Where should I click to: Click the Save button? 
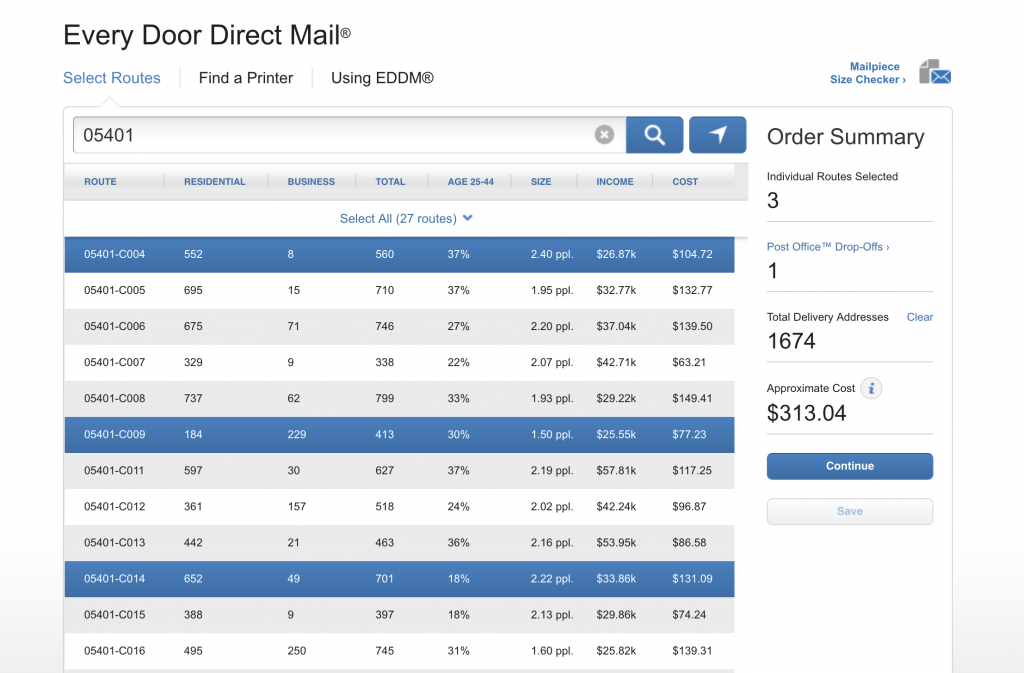[850, 511]
